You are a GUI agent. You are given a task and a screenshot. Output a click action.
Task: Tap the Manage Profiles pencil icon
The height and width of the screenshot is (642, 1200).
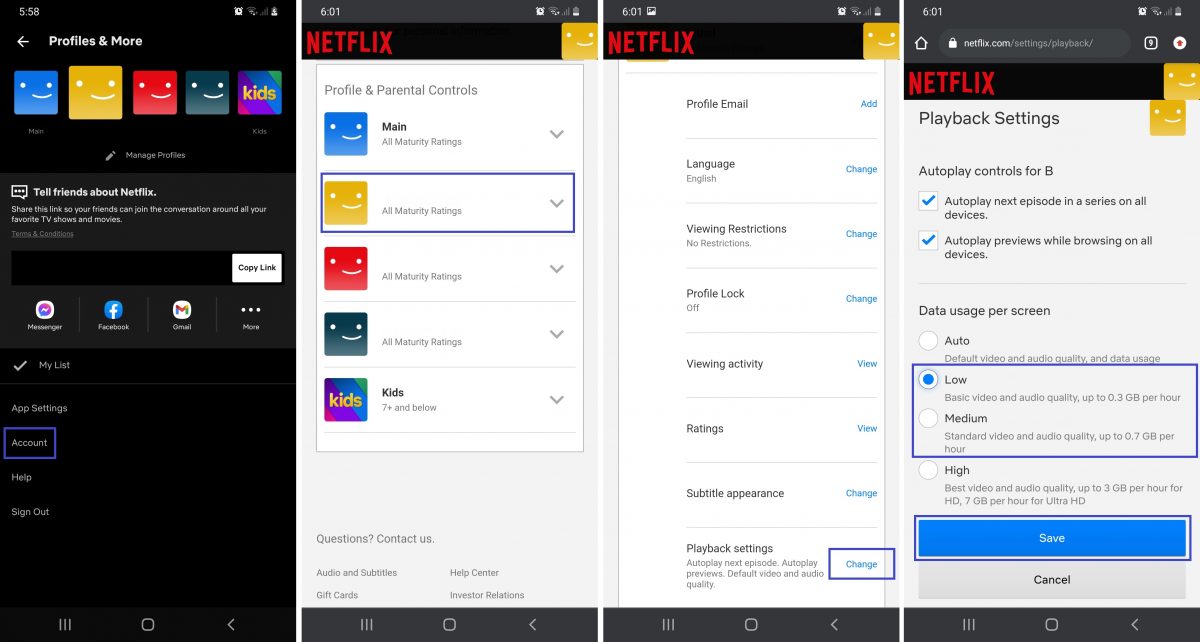coord(110,155)
